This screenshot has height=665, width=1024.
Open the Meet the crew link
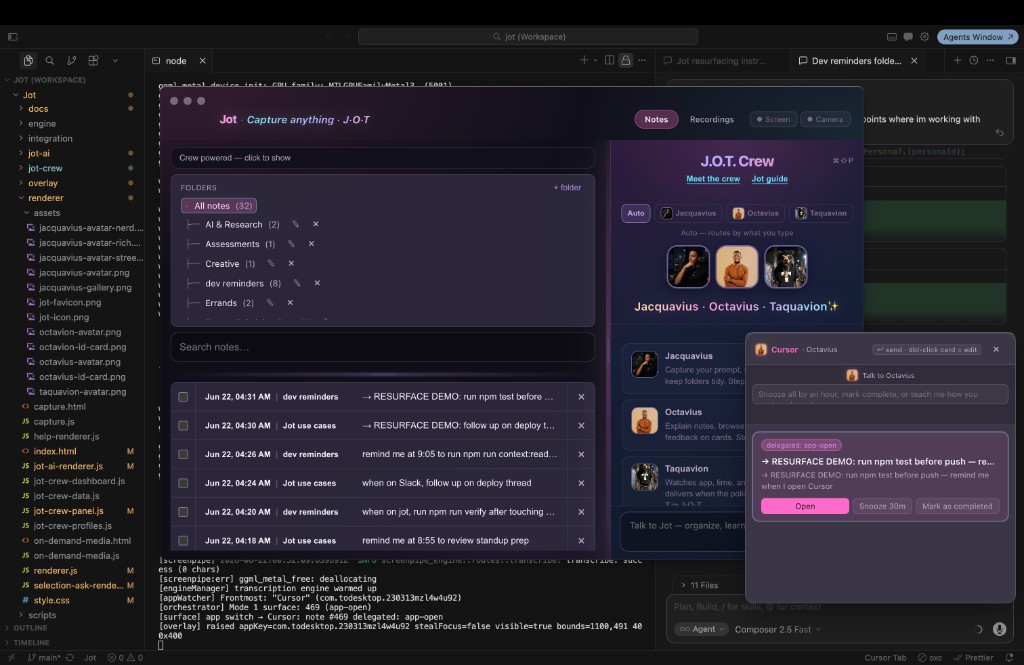pos(712,178)
